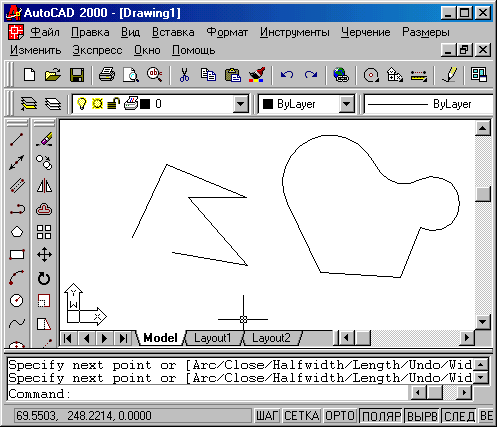
Task: Save the drawing with the floppy disk icon
Action: pos(77,75)
